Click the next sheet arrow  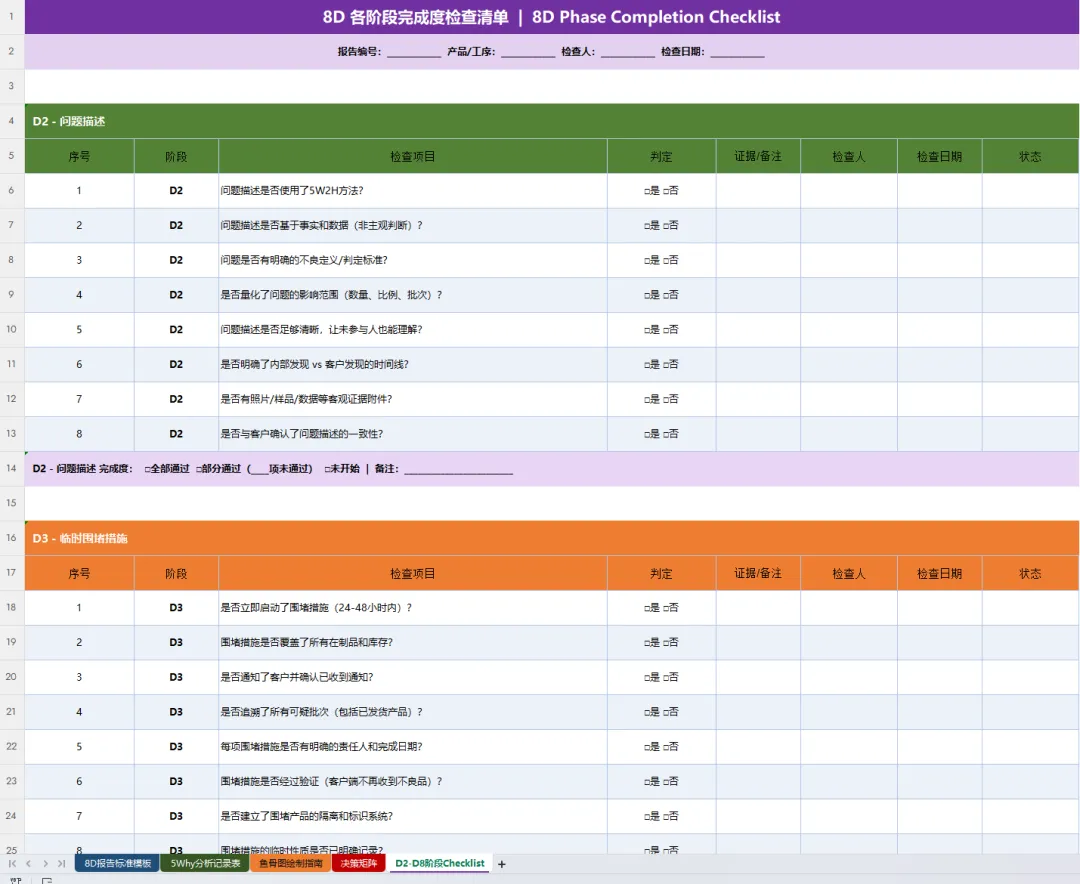pos(45,863)
